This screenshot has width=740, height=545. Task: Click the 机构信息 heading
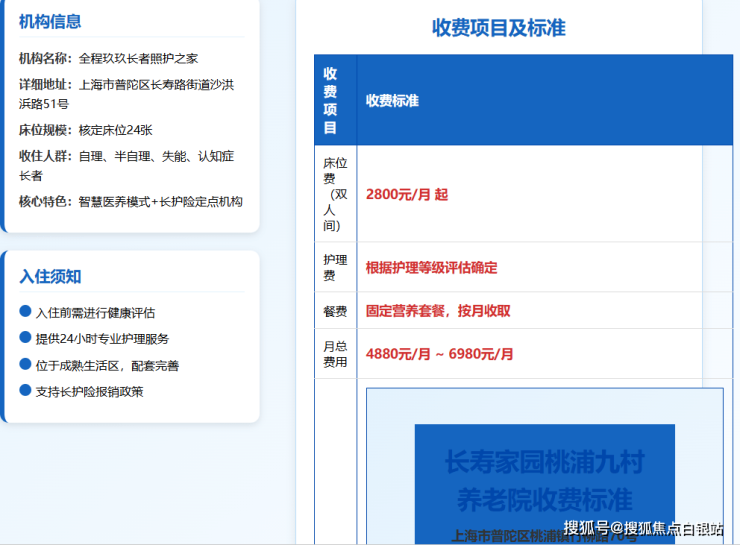pyautogui.click(x=50, y=22)
